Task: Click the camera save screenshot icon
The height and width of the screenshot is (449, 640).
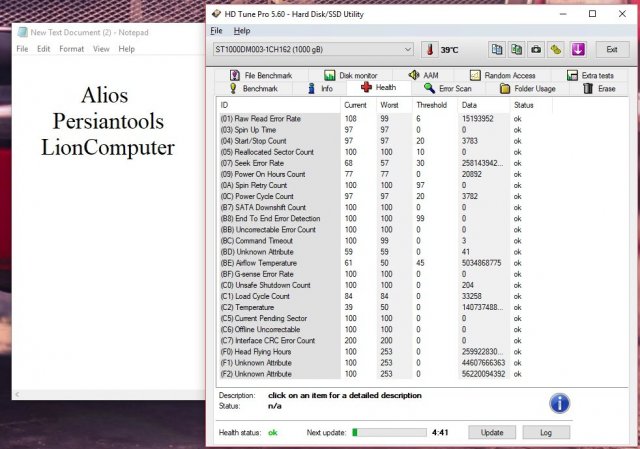Action: coord(536,49)
